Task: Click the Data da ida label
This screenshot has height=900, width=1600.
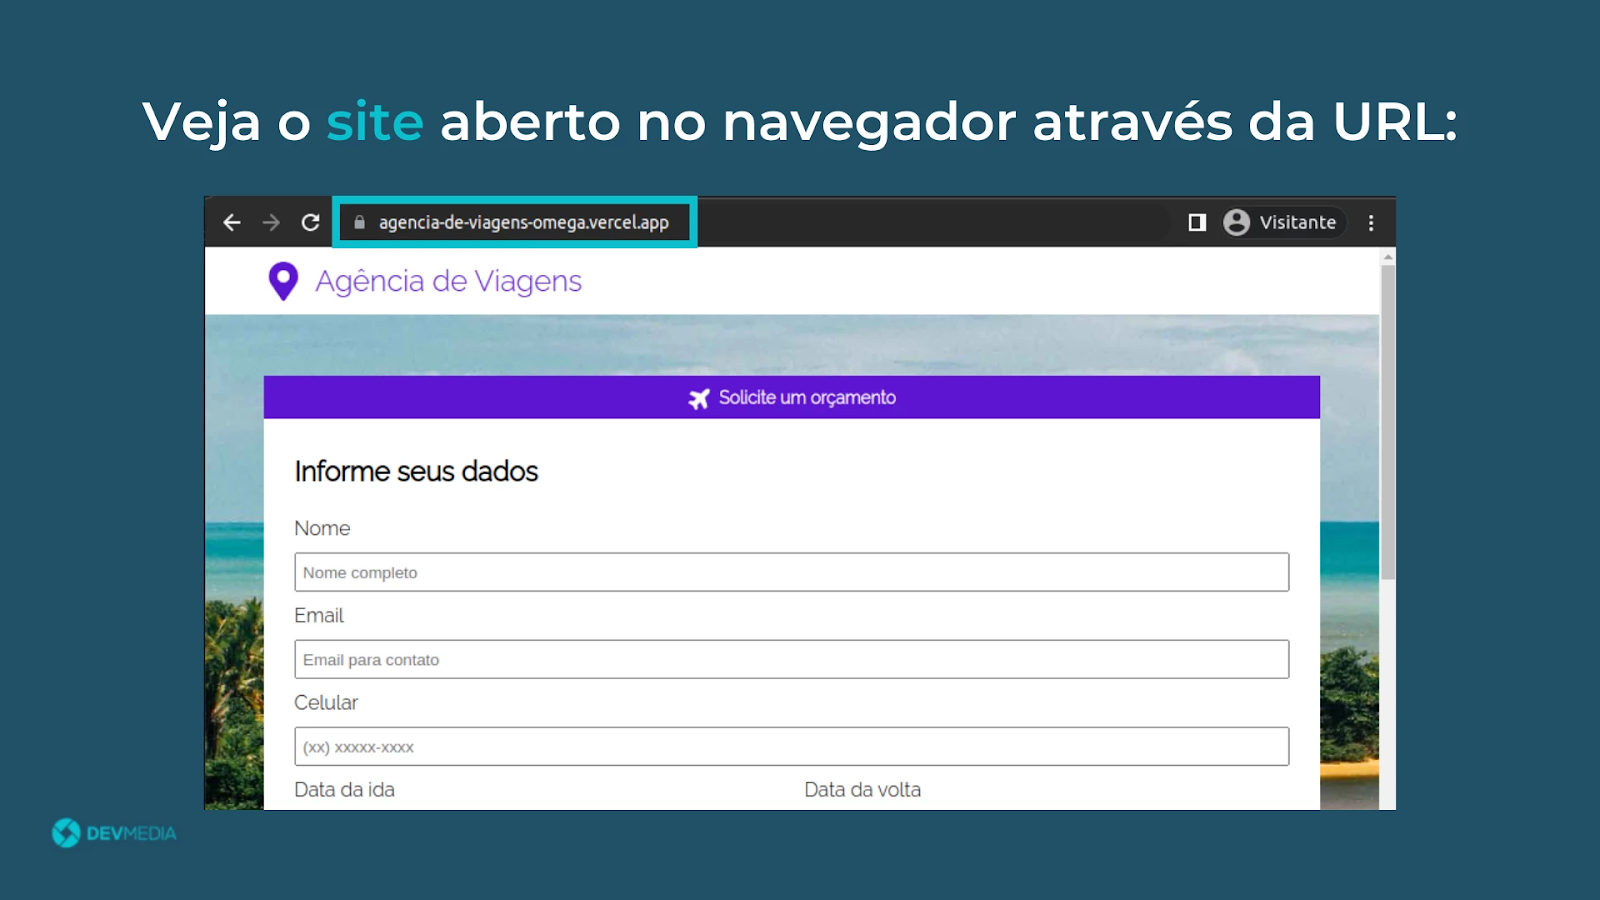Action: click(x=344, y=789)
